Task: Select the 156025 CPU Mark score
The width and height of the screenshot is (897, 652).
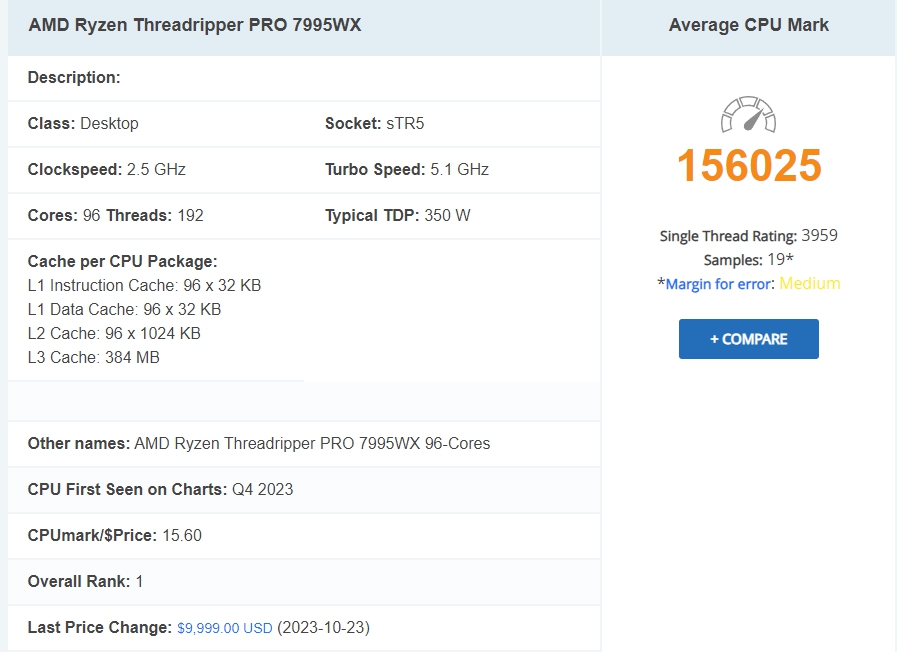Action: pyautogui.click(x=749, y=165)
